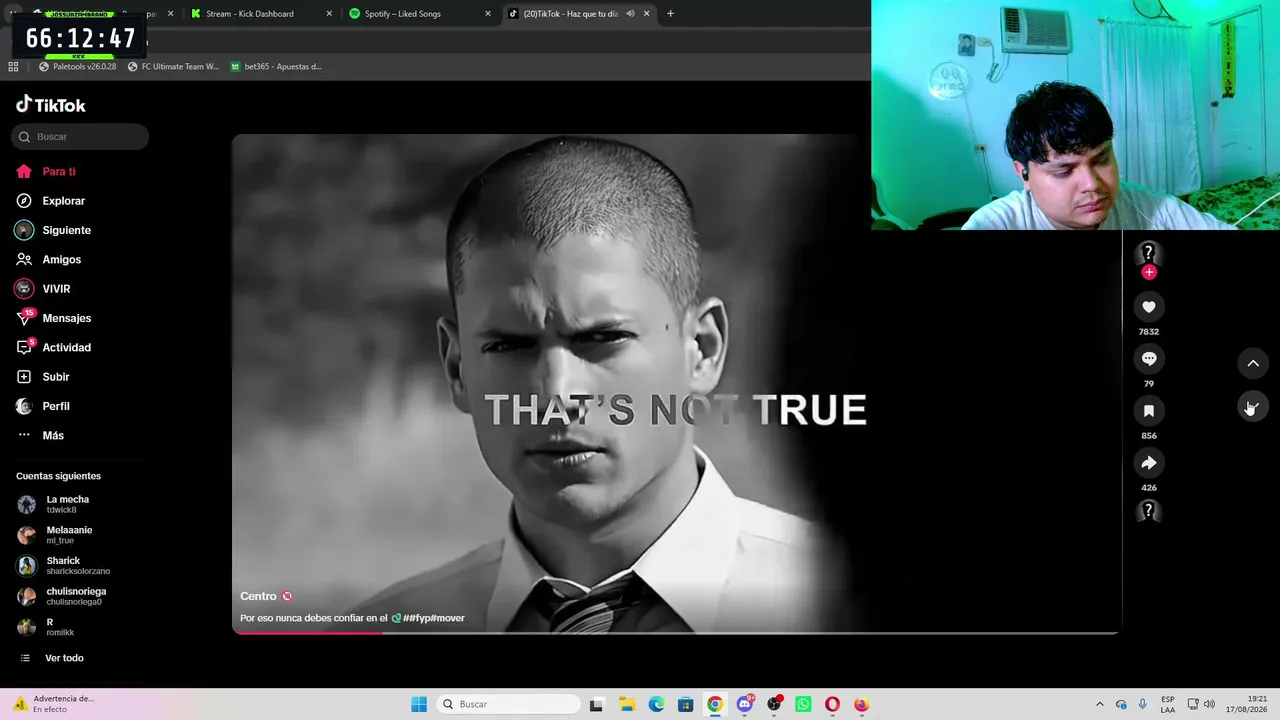
Task: Open the comments on this video
Action: coord(1149,359)
